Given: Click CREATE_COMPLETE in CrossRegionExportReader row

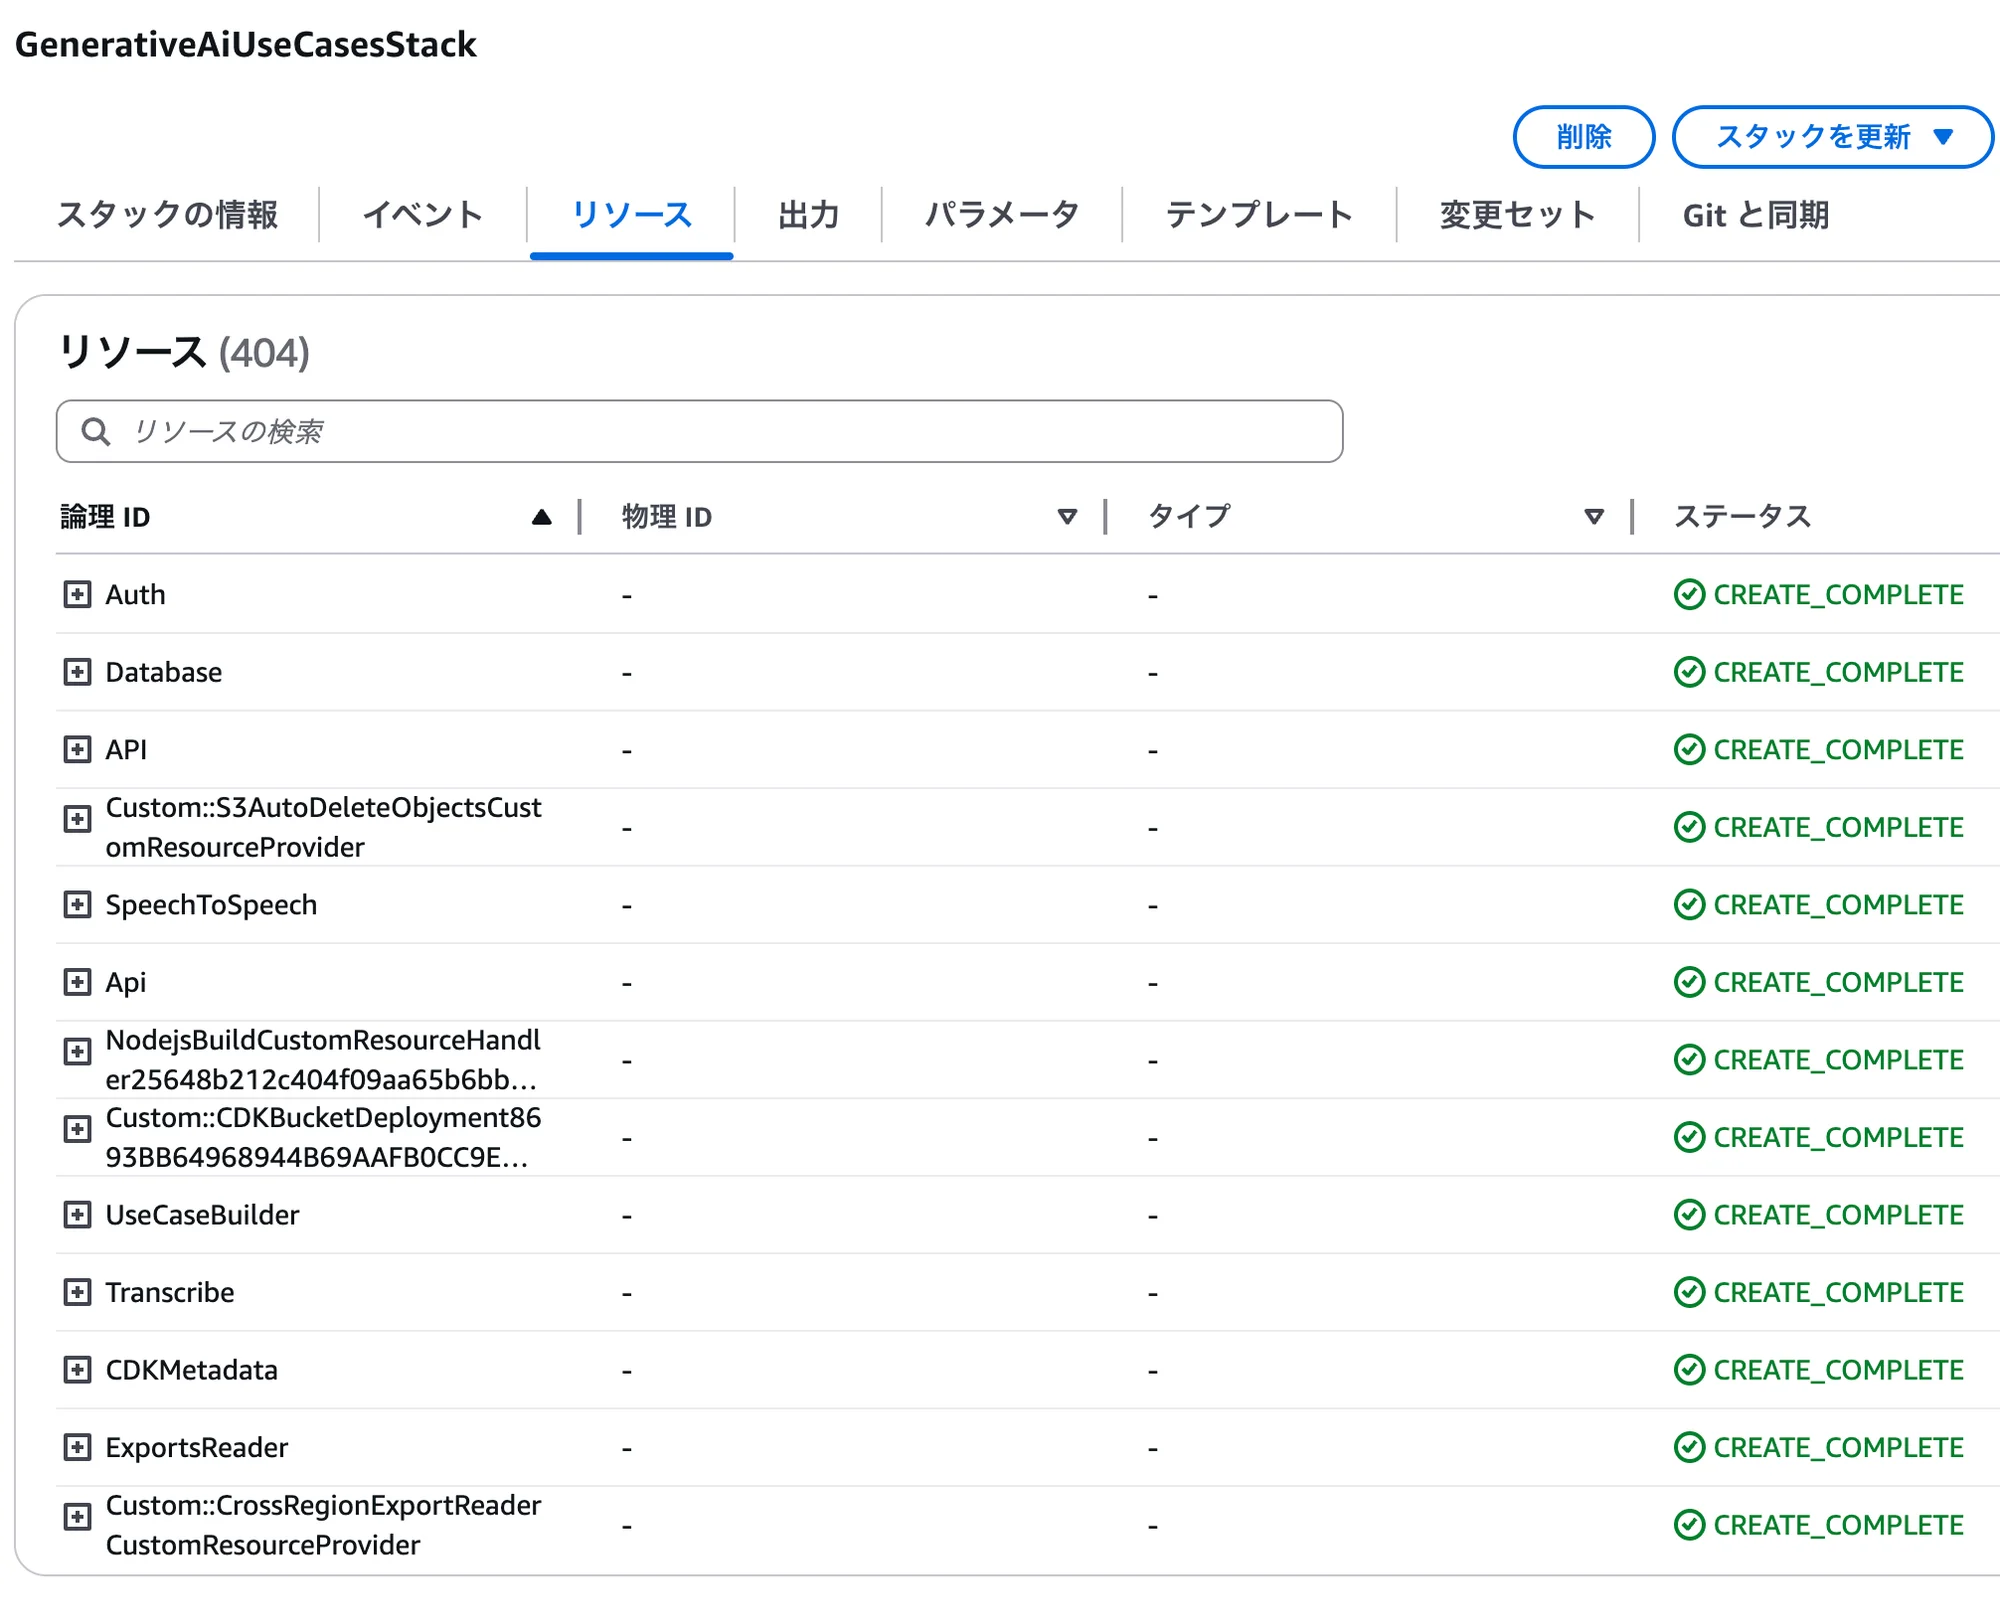Looking at the screenshot, I should tap(1838, 1525).
